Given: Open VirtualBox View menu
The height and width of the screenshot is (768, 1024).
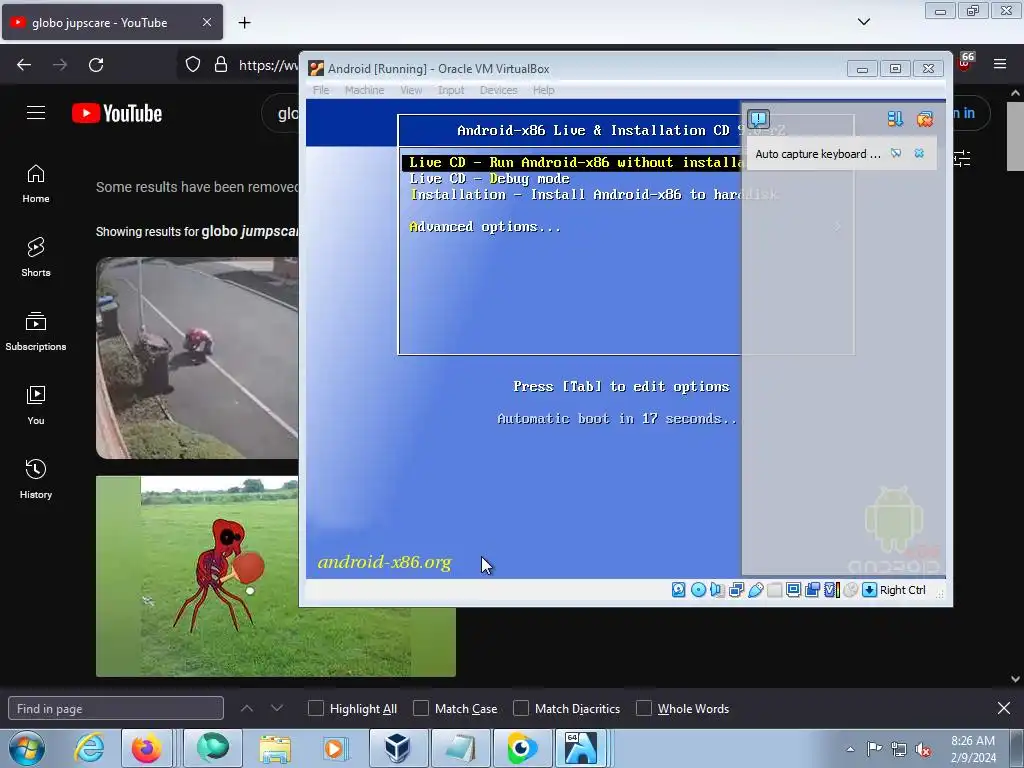Looking at the screenshot, I should click(411, 90).
